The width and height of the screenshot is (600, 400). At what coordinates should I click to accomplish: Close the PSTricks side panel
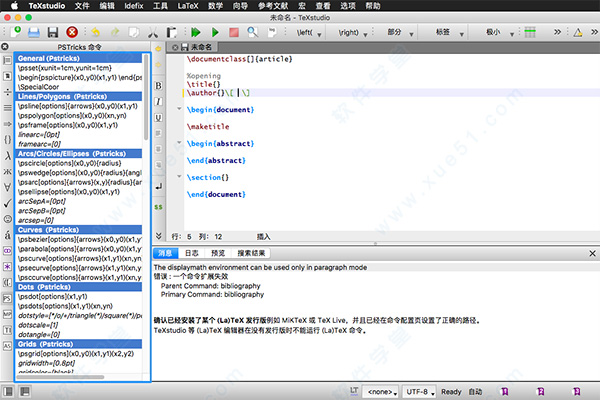(5, 47)
